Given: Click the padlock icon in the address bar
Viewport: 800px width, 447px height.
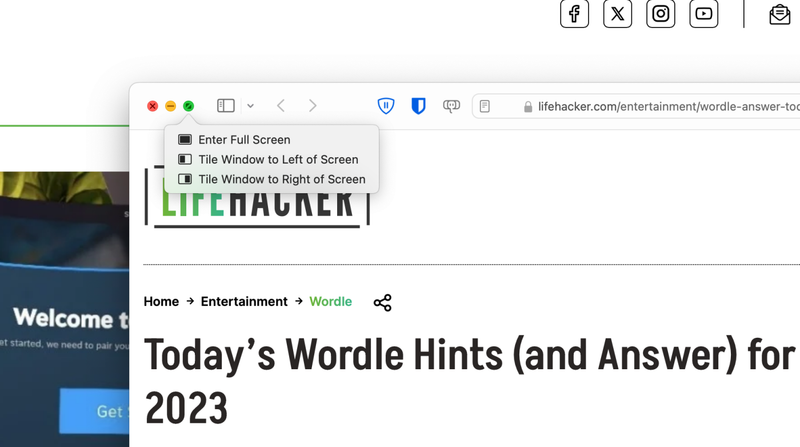Looking at the screenshot, I should tap(528, 107).
